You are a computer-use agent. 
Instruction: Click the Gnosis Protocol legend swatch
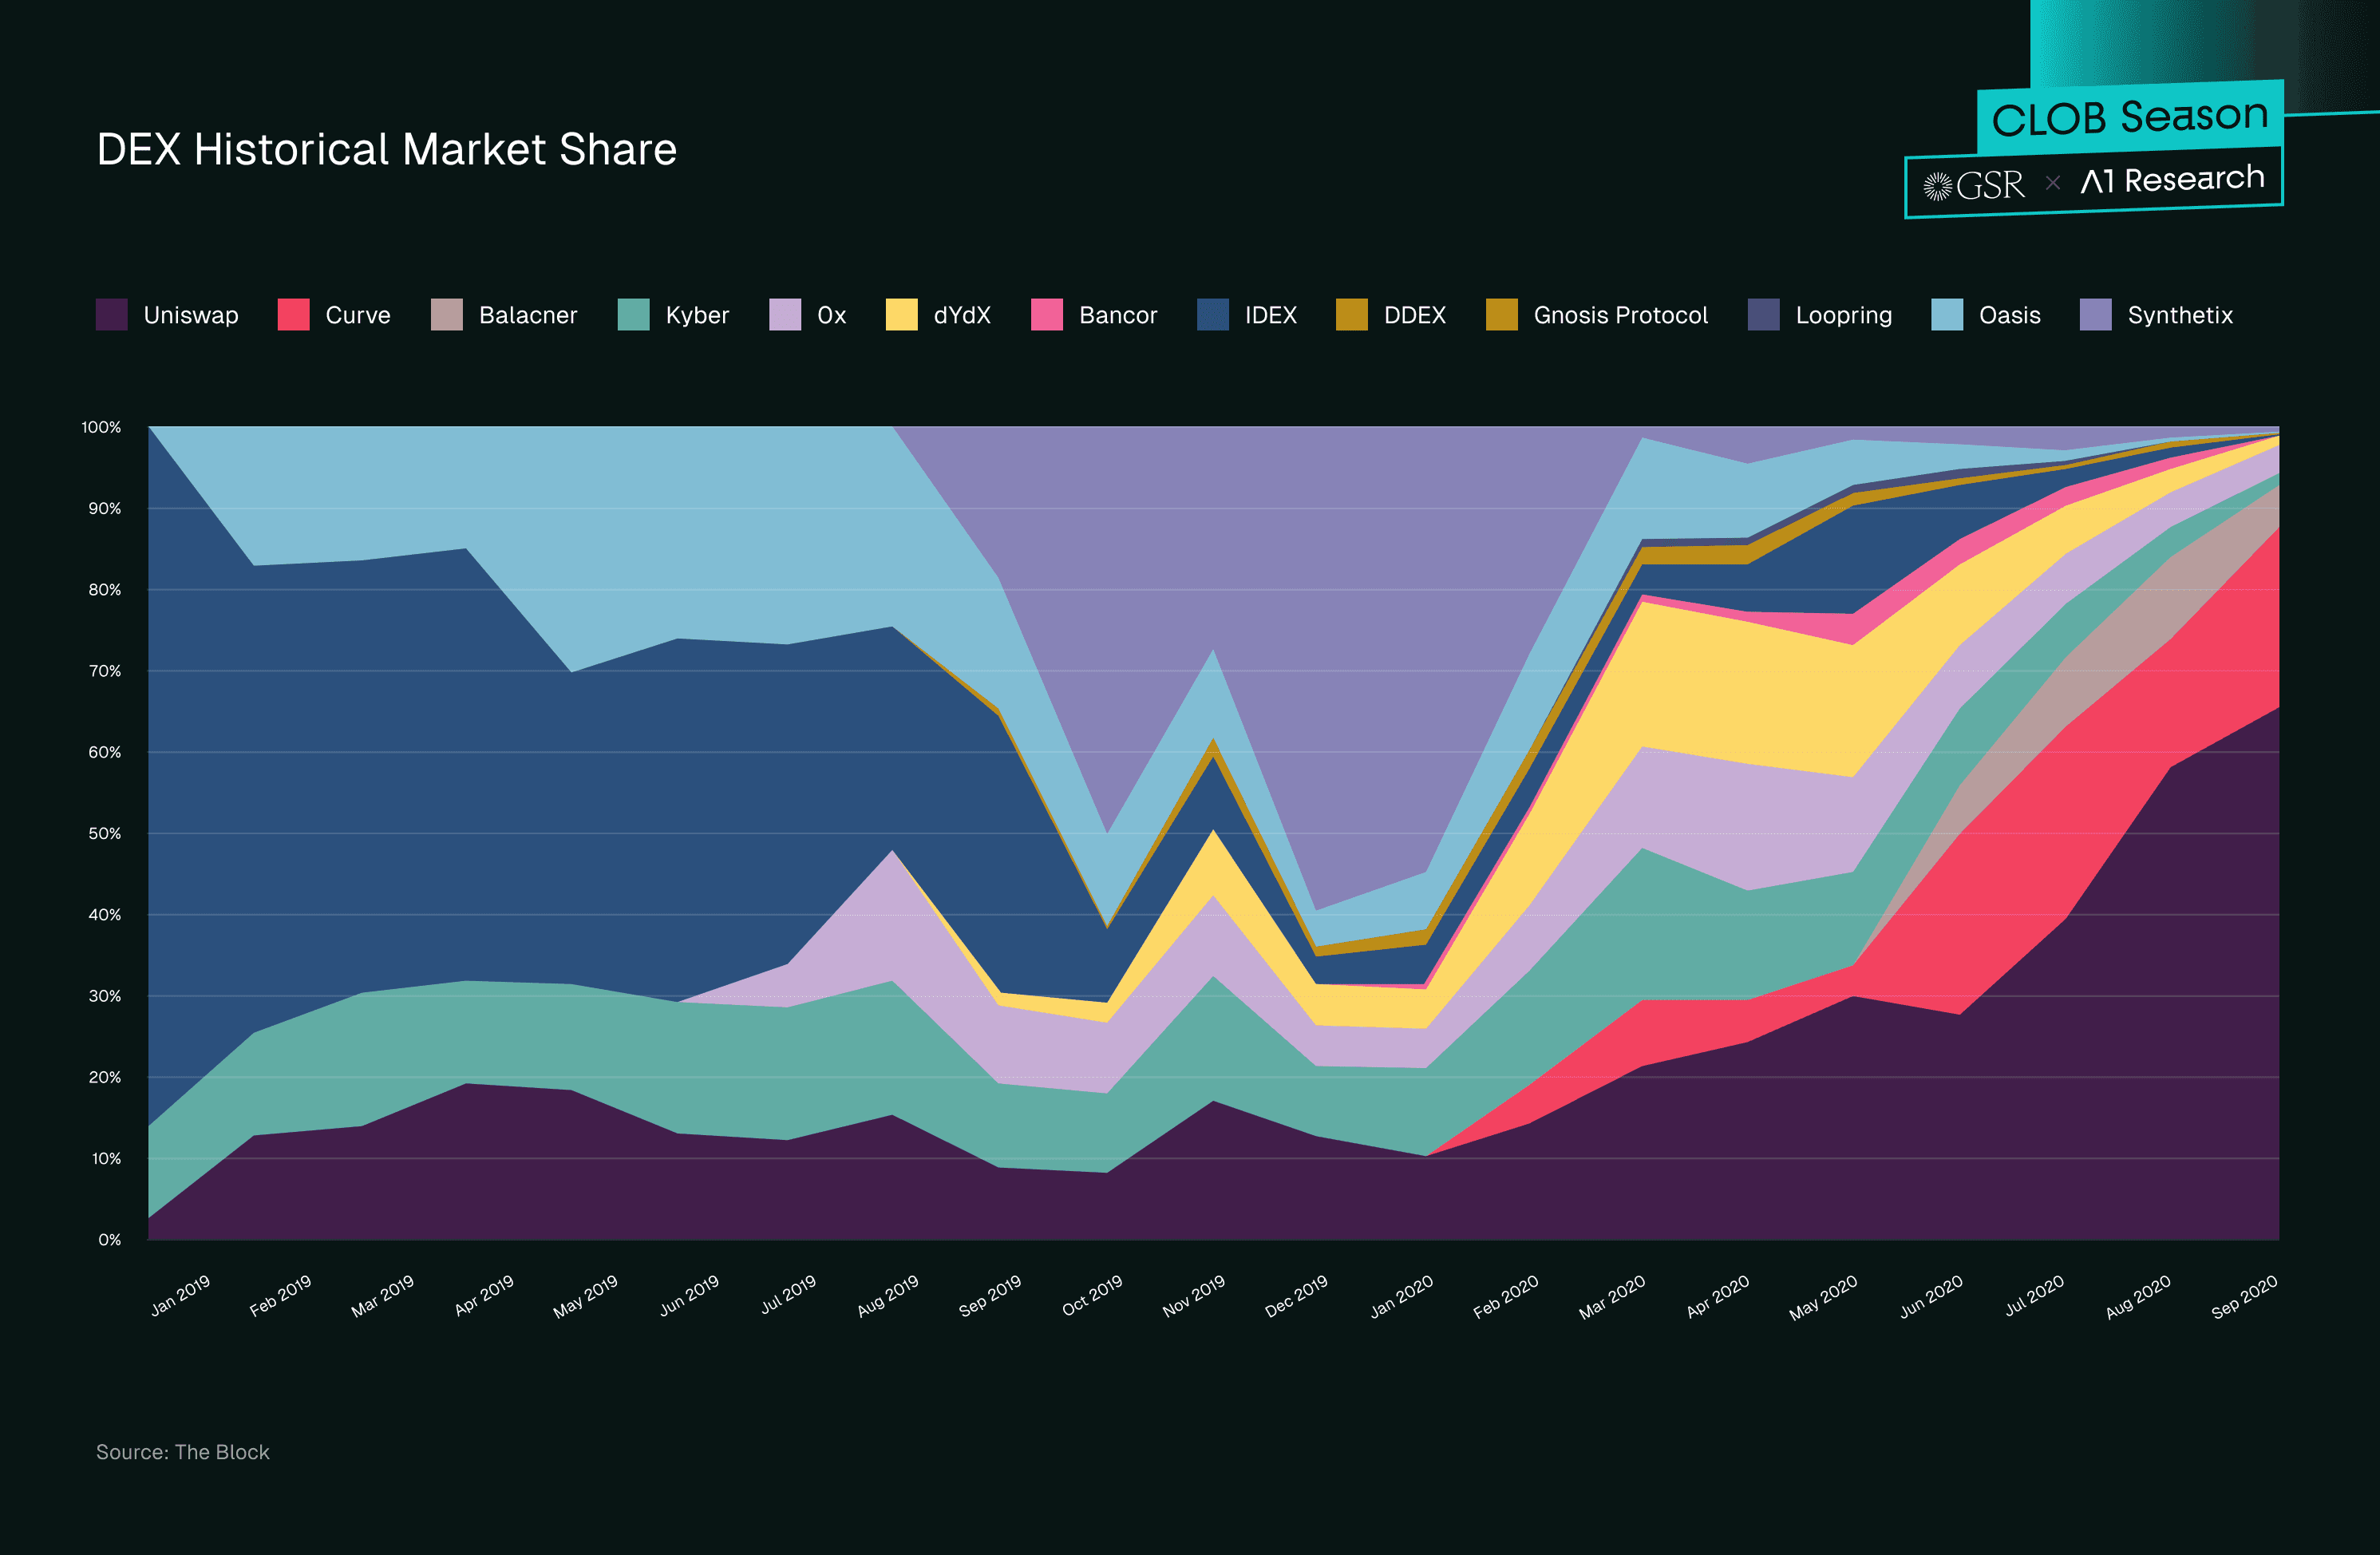1502,314
